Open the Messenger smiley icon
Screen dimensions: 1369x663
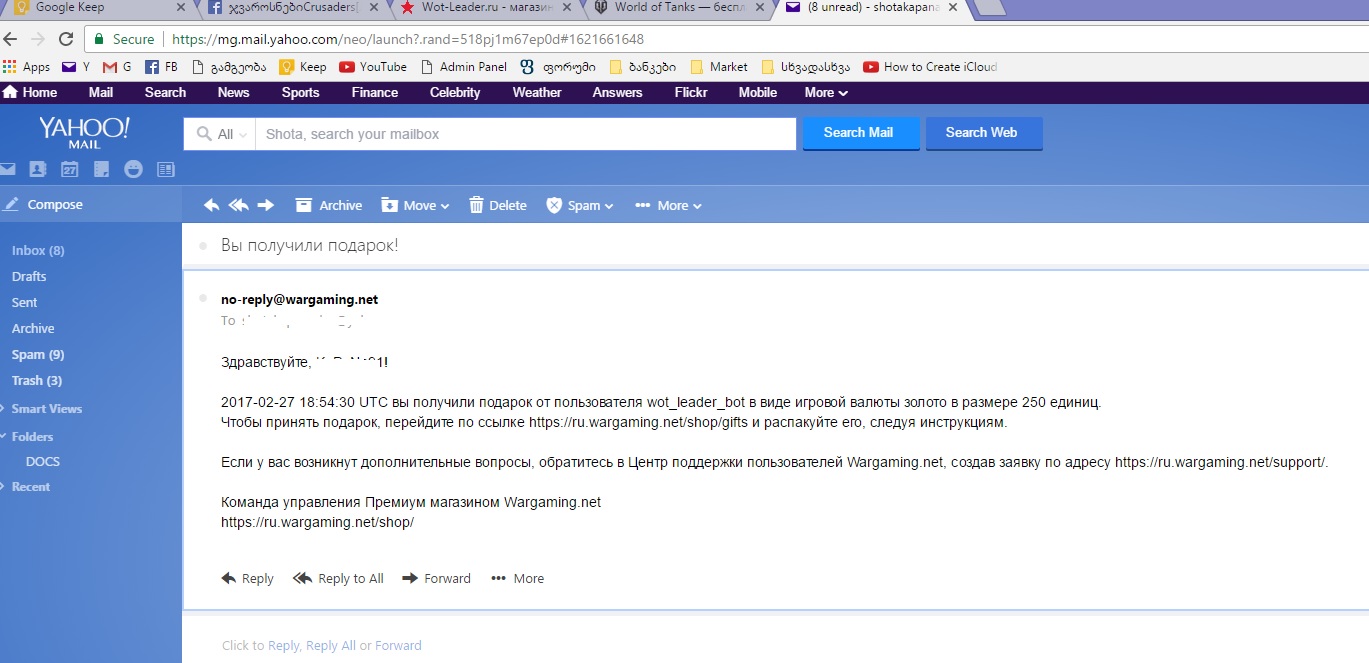coord(133,169)
